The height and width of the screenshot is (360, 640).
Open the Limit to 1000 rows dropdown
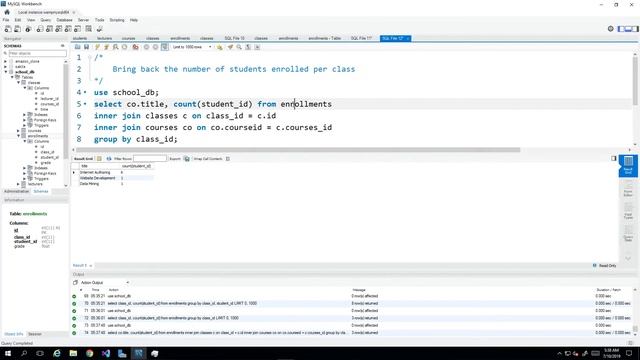click(192, 47)
